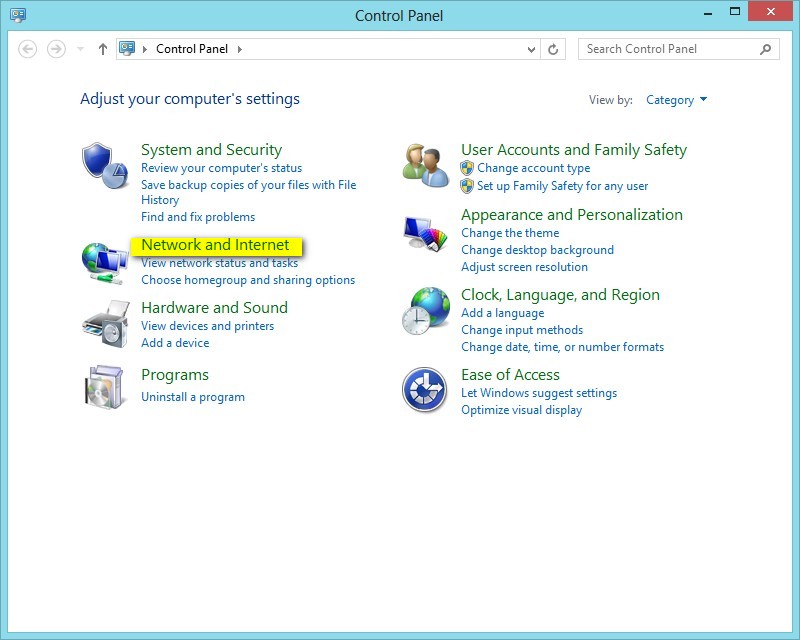This screenshot has height=640, width=800.
Task: Click the Programs disc box icon
Action: (x=105, y=387)
